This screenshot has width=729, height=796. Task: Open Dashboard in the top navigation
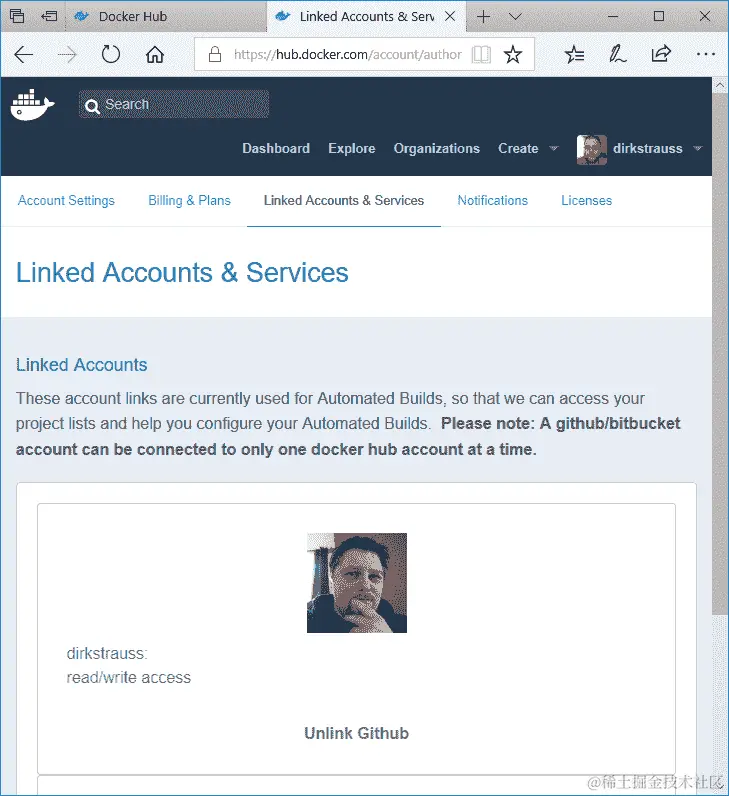pyautogui.click(x=276, y=148)
